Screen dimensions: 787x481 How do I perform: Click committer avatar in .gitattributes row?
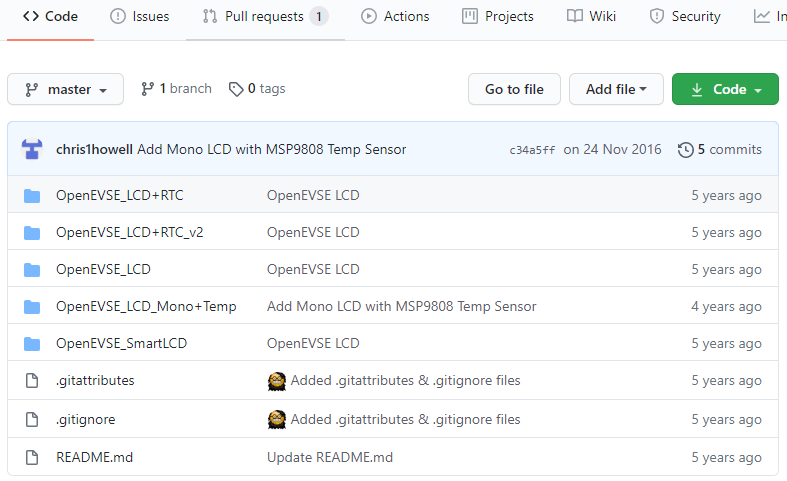277,381
